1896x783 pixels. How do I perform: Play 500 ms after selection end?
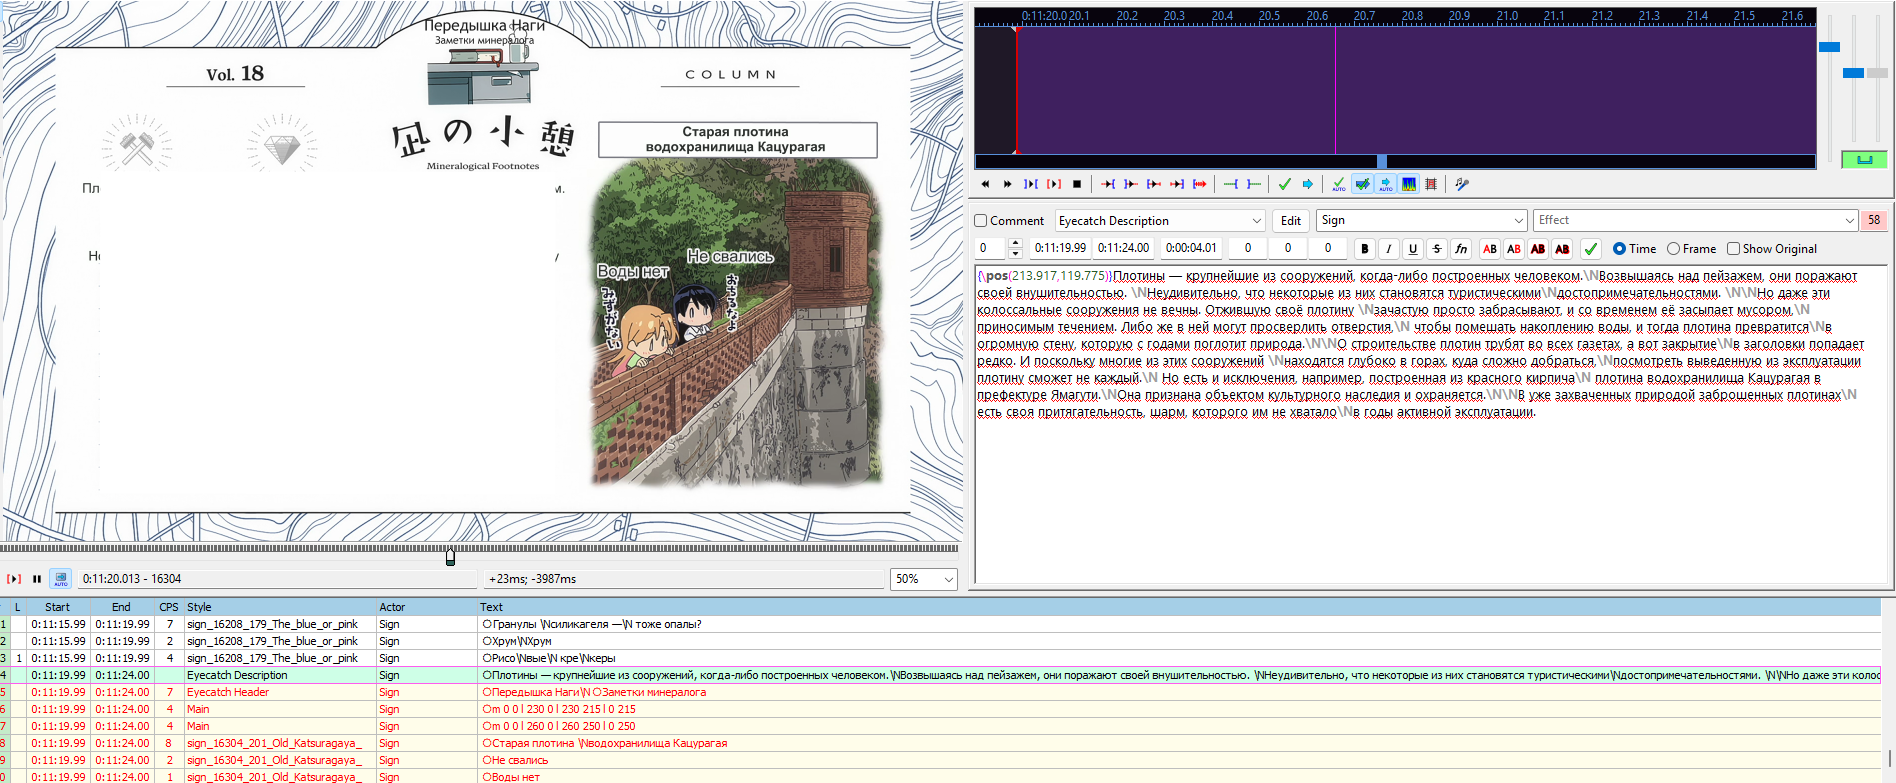1131,184
